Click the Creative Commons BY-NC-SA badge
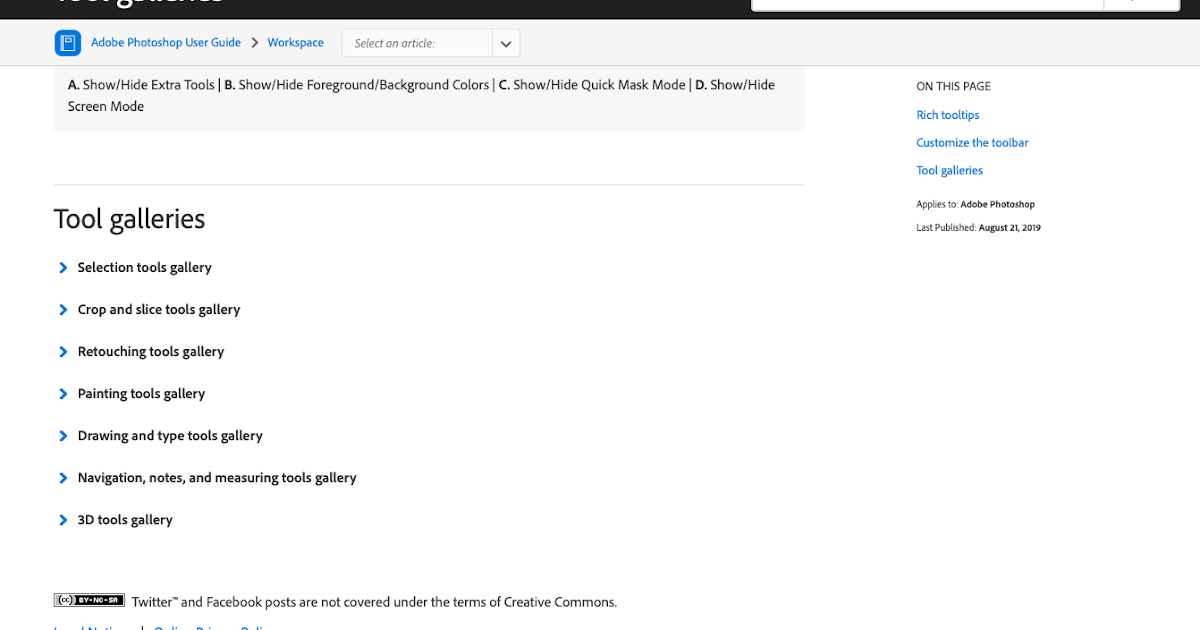This screenshot has height=630, width=1200. pyautogui.click(x=89, y=600)
